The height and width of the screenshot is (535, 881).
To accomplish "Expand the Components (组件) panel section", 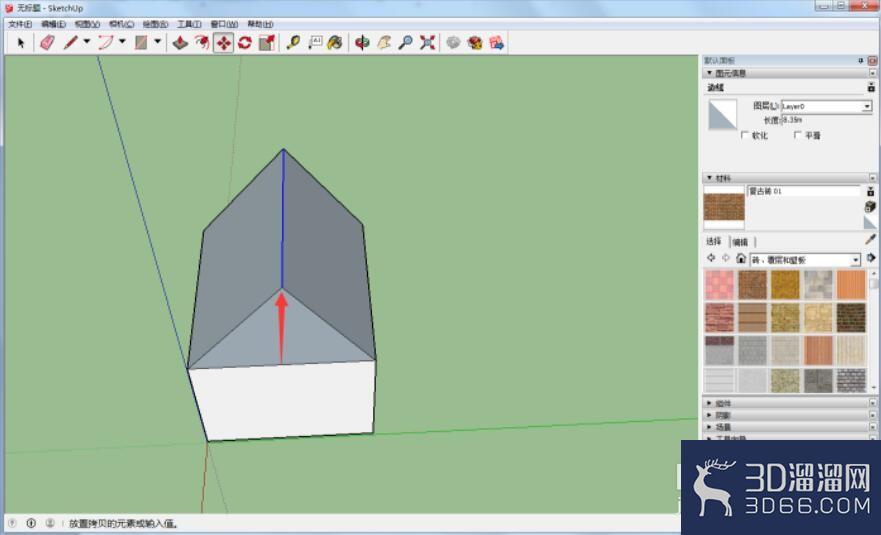I will click(710, 403).
